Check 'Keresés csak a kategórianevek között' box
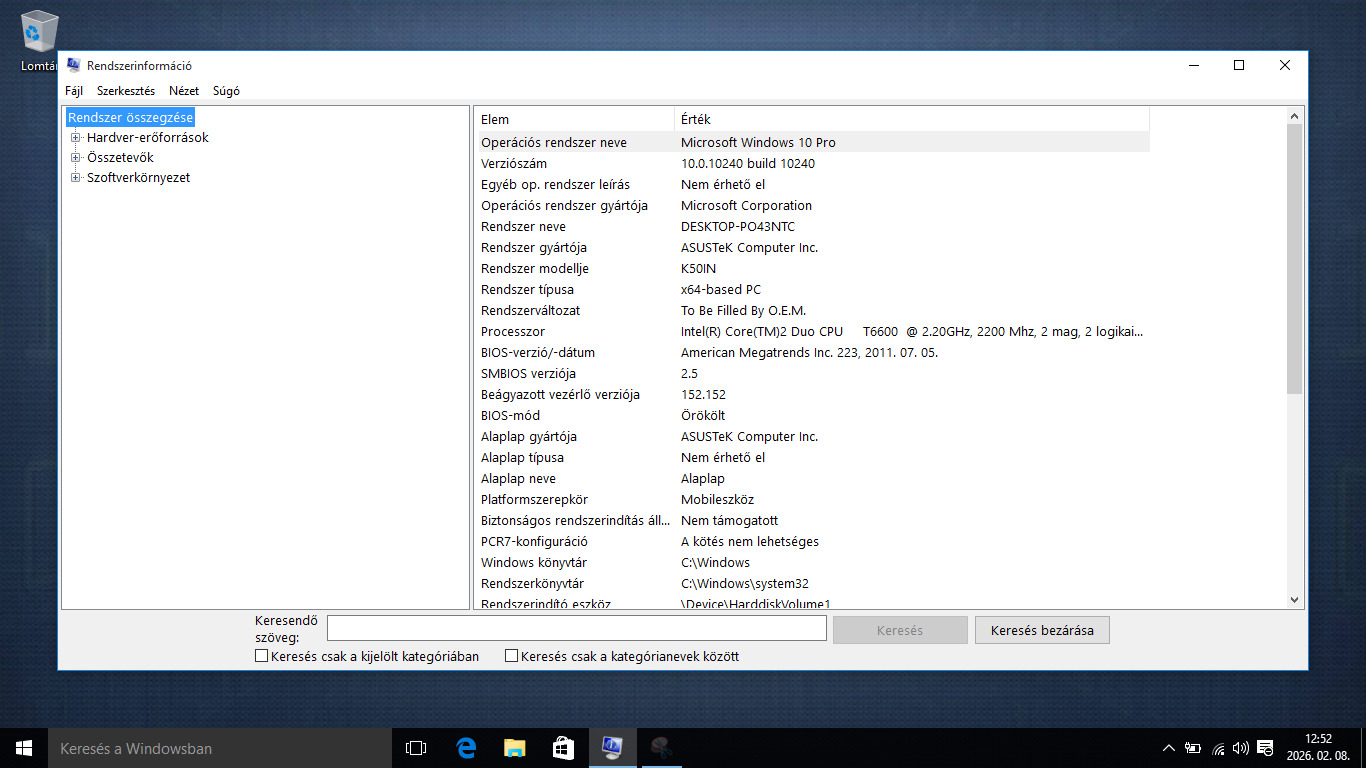This screenshot has width=1366, height=768. click(512, 657)
